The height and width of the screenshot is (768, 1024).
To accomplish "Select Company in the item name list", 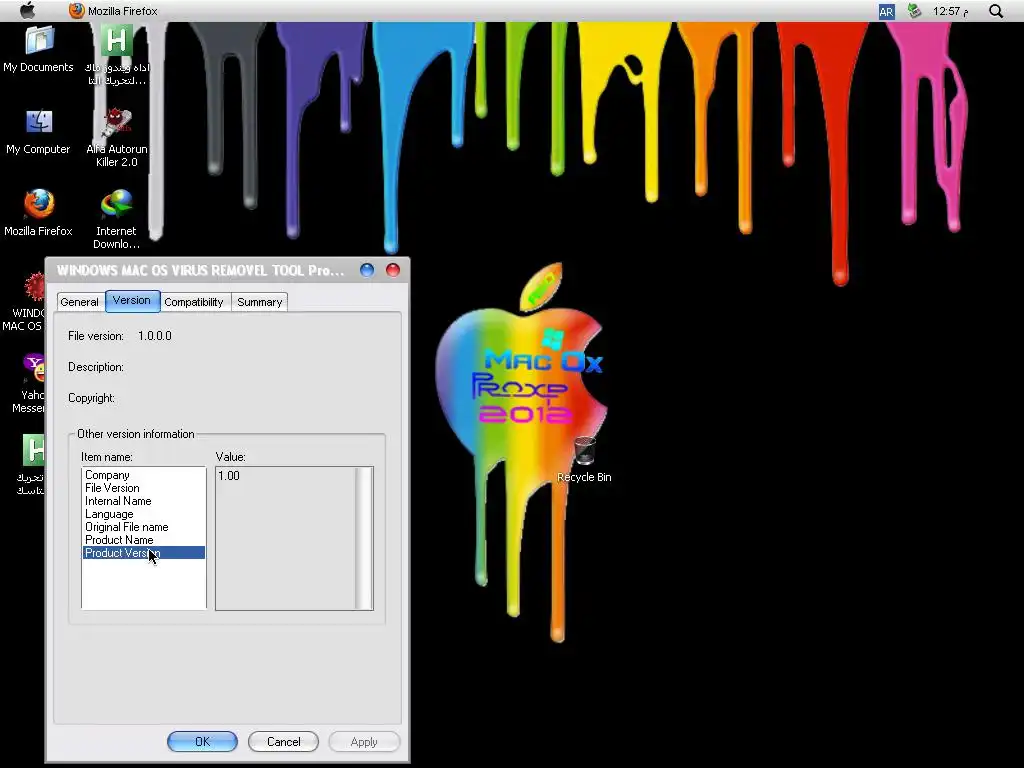I will point(144,475).
